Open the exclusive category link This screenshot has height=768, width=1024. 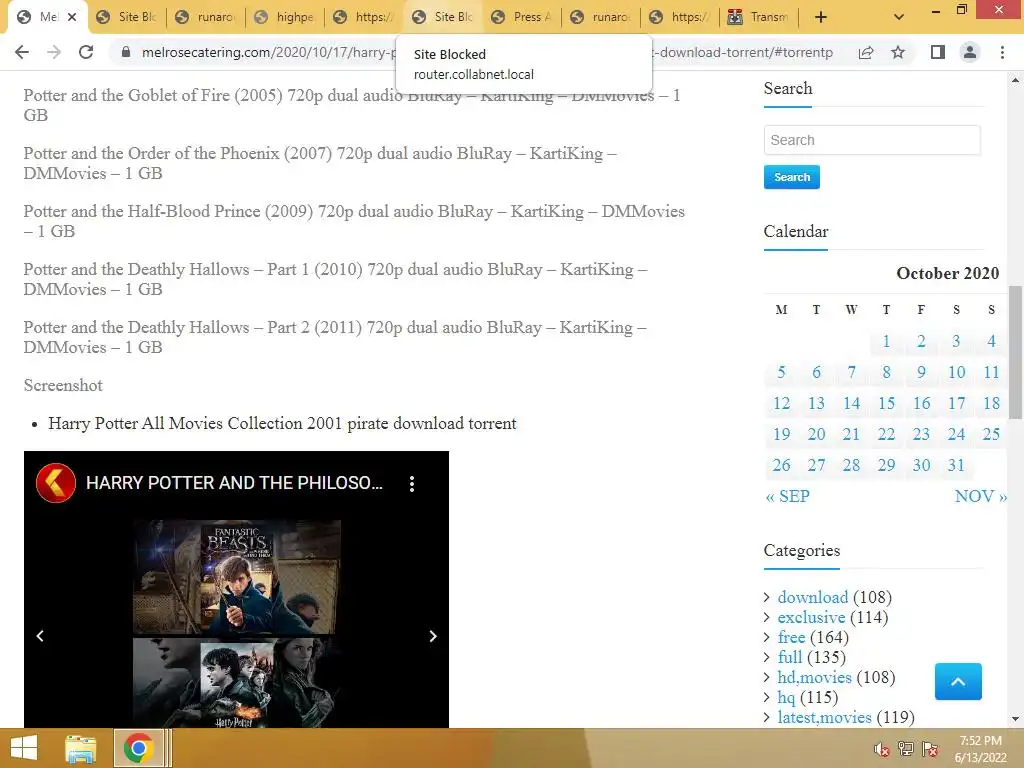[811, 617]
